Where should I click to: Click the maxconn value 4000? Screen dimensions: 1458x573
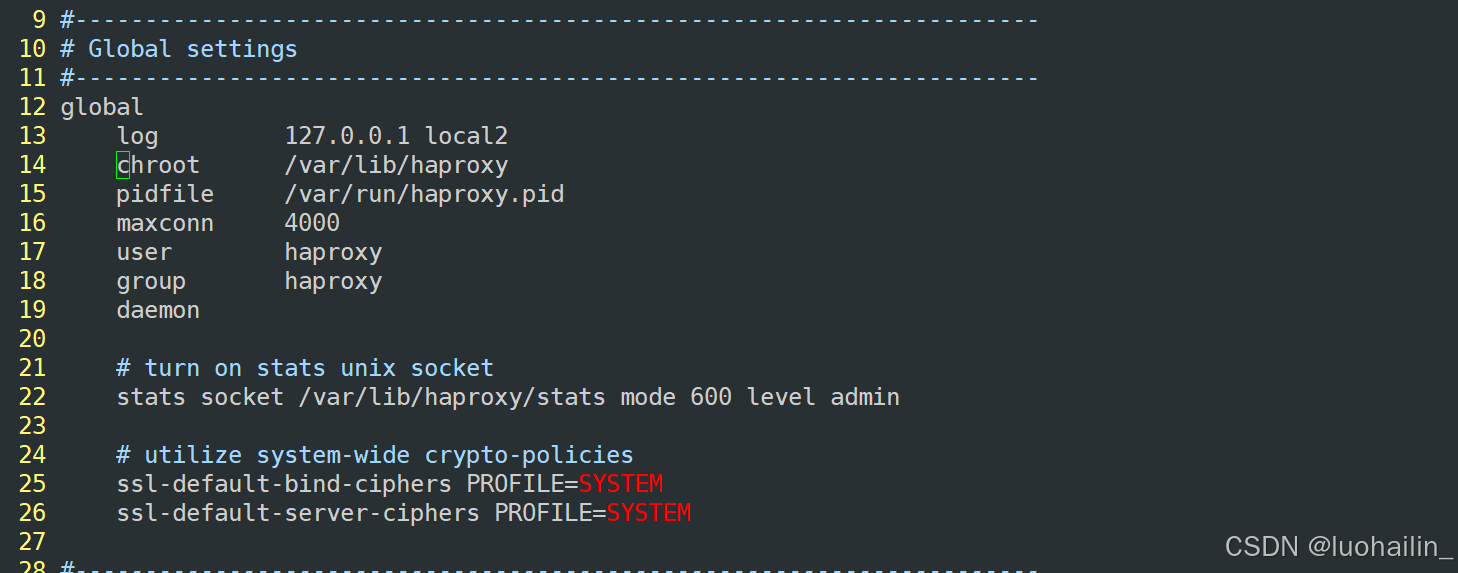(x=312, y=223)
